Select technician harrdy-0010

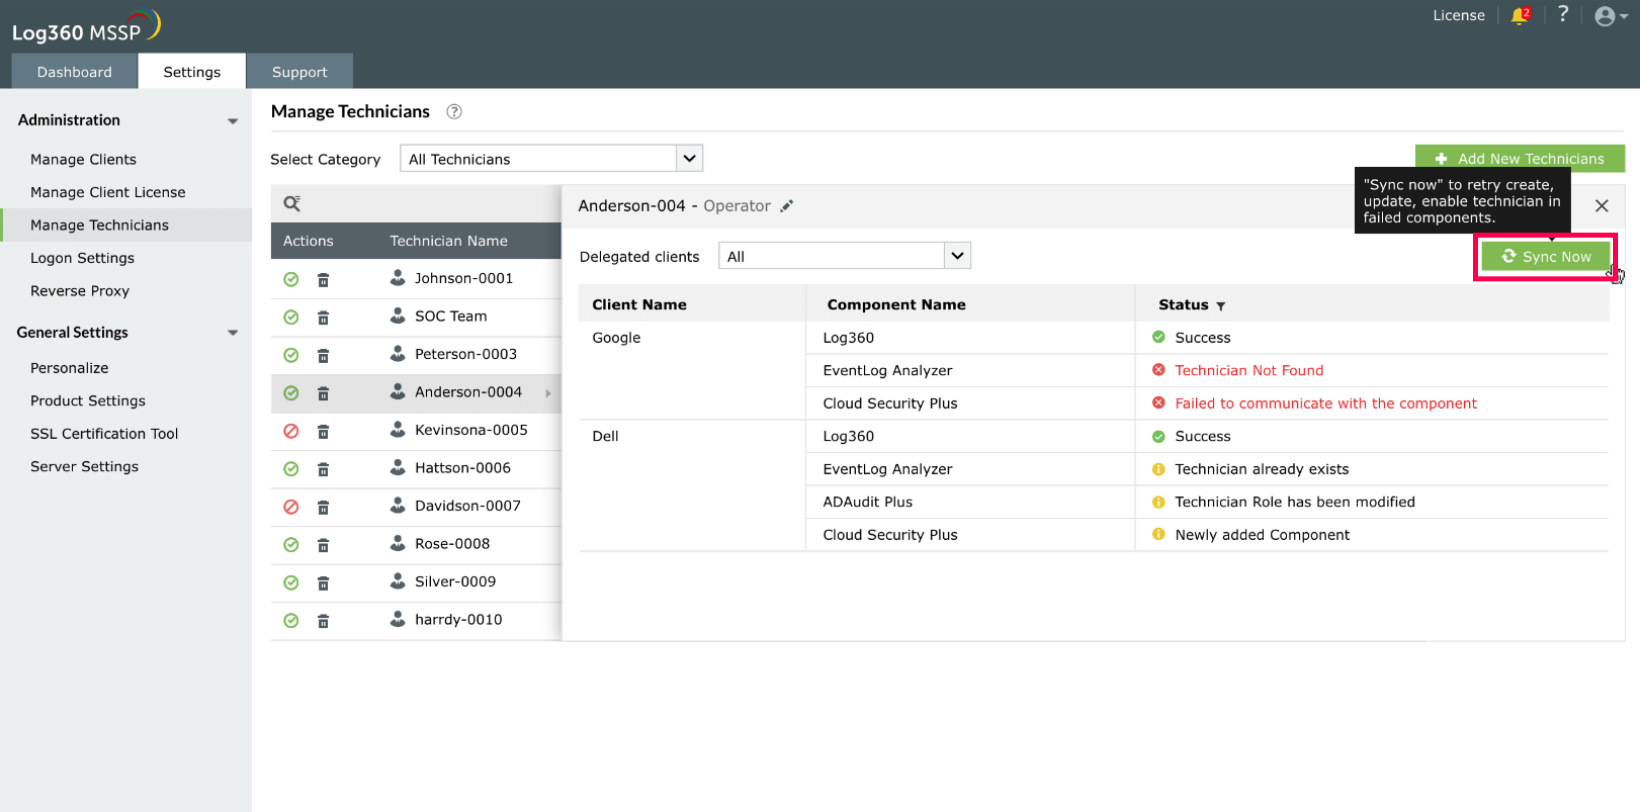click(459, 621)
